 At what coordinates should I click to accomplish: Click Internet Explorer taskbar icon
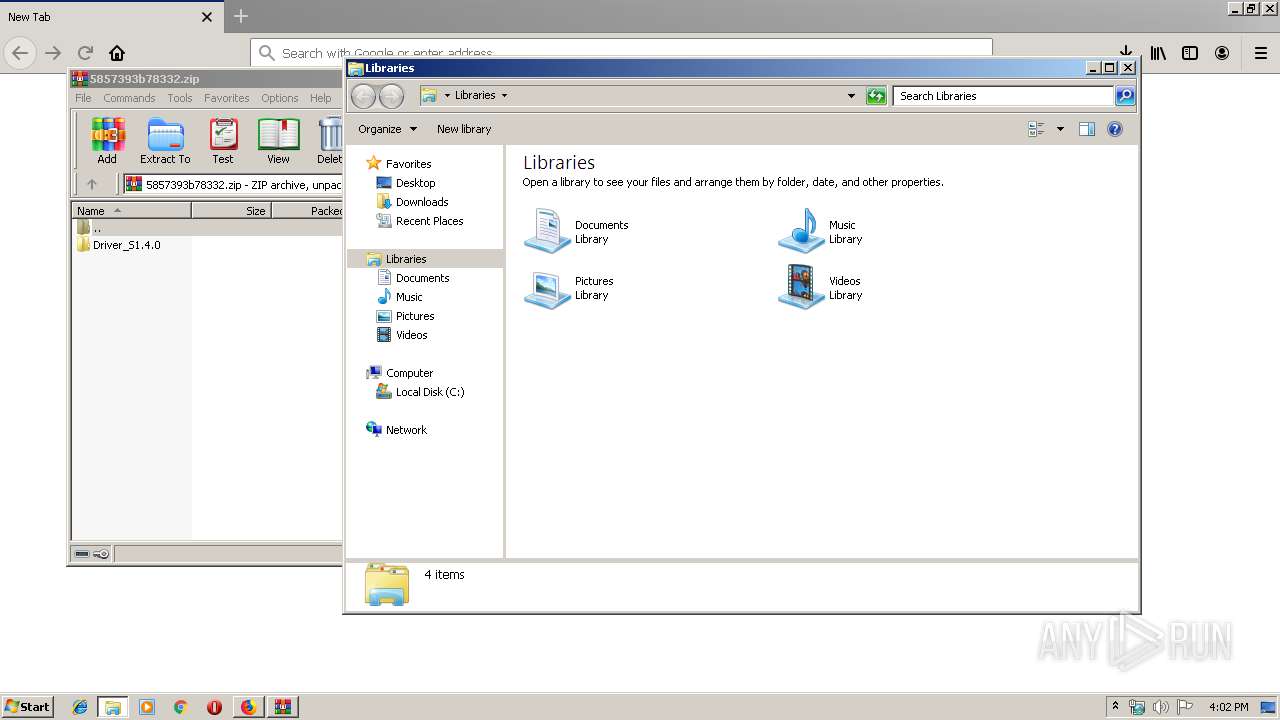point(80,707)
